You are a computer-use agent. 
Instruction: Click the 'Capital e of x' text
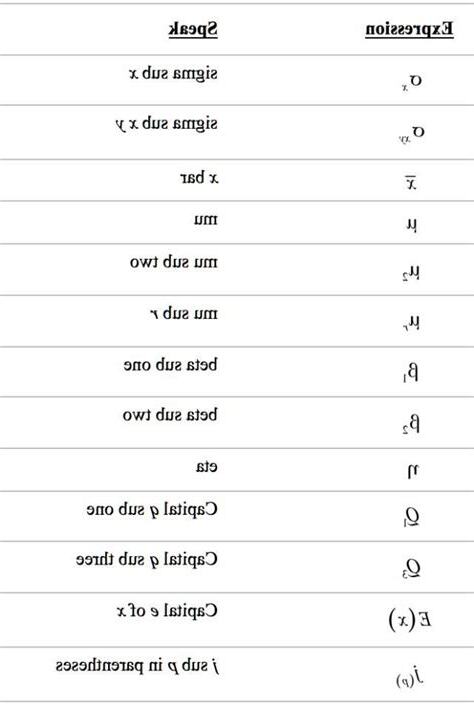(x=167, y=611)
